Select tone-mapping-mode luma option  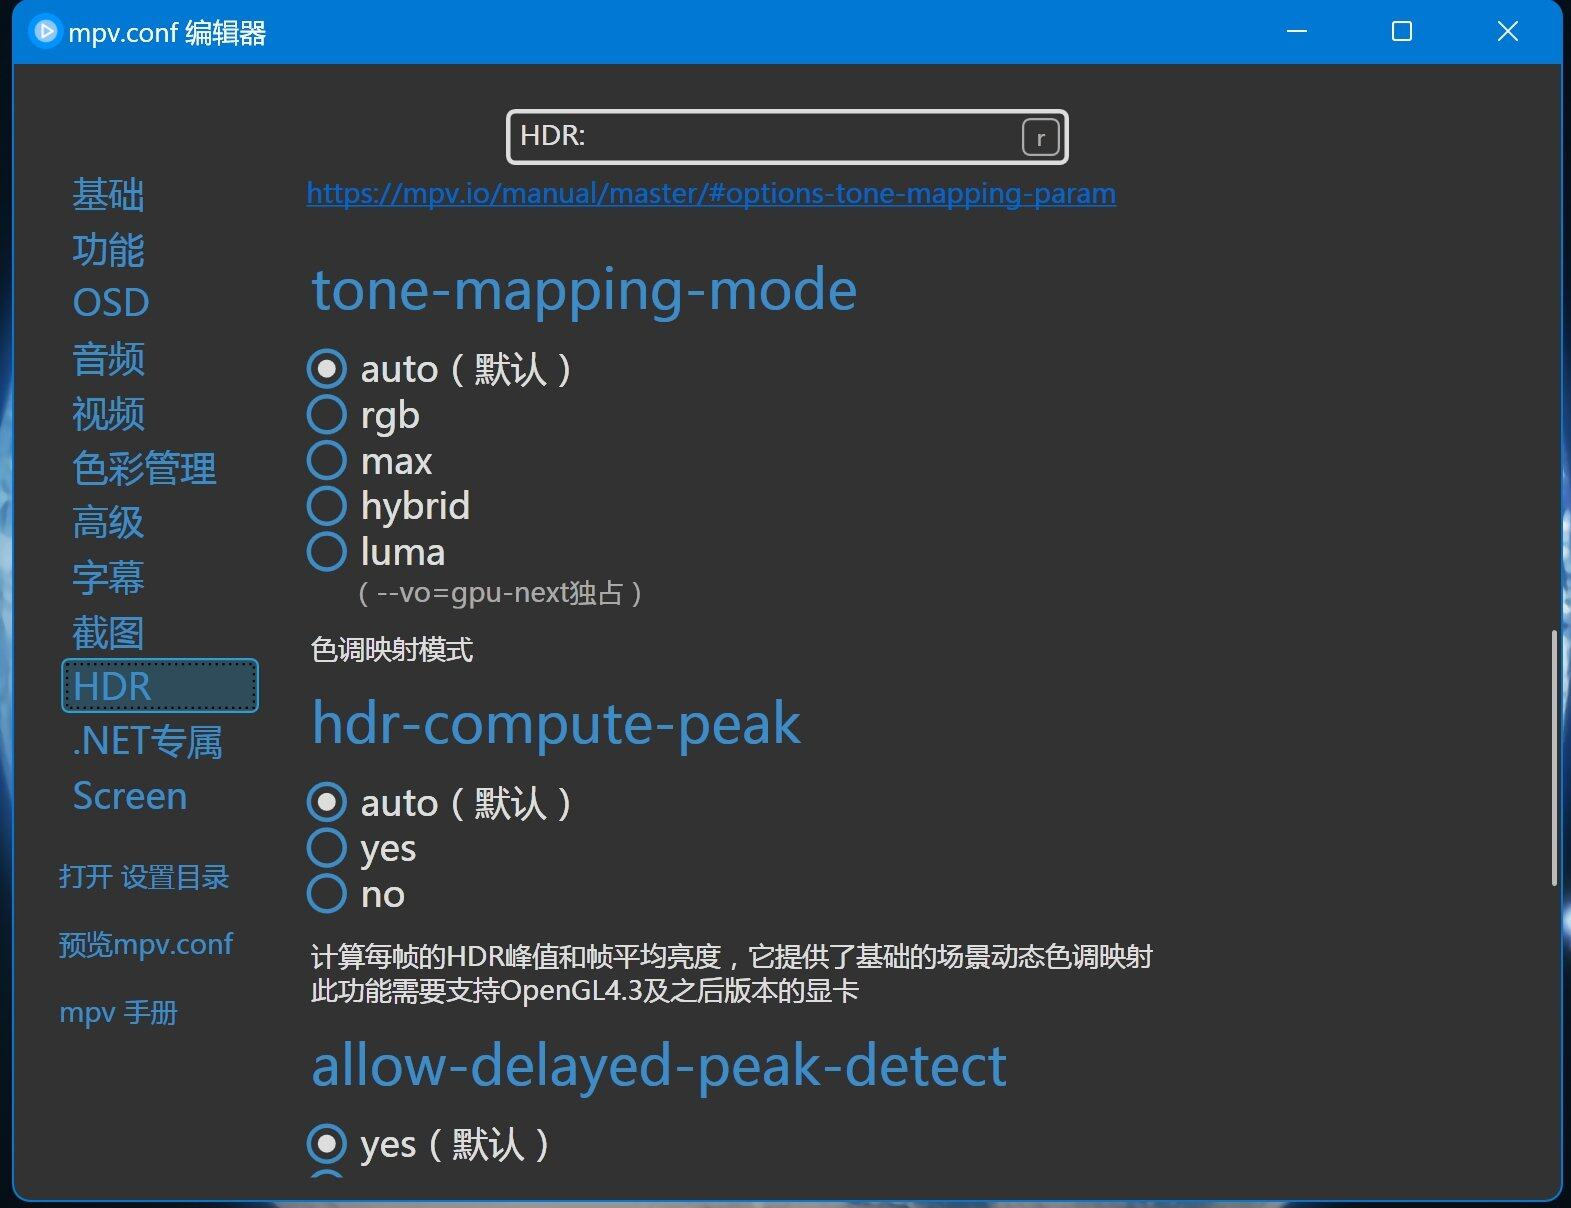click(x=326, y=552)
